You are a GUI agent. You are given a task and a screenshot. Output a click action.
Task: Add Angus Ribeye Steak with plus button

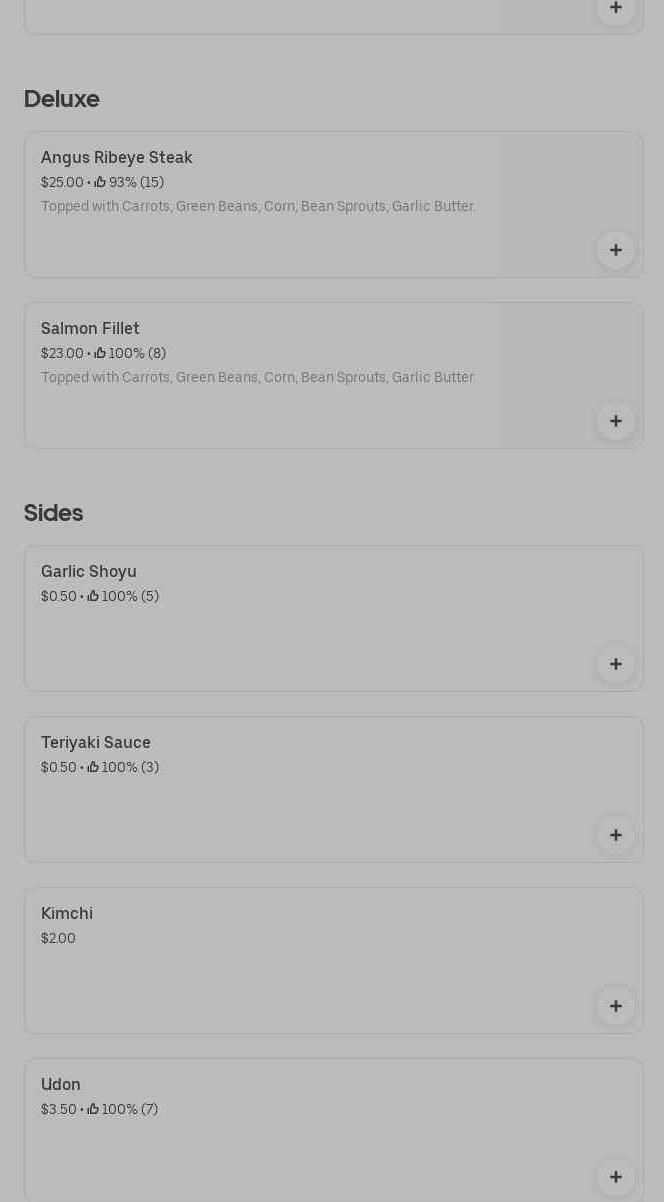[x=615, y=250]
